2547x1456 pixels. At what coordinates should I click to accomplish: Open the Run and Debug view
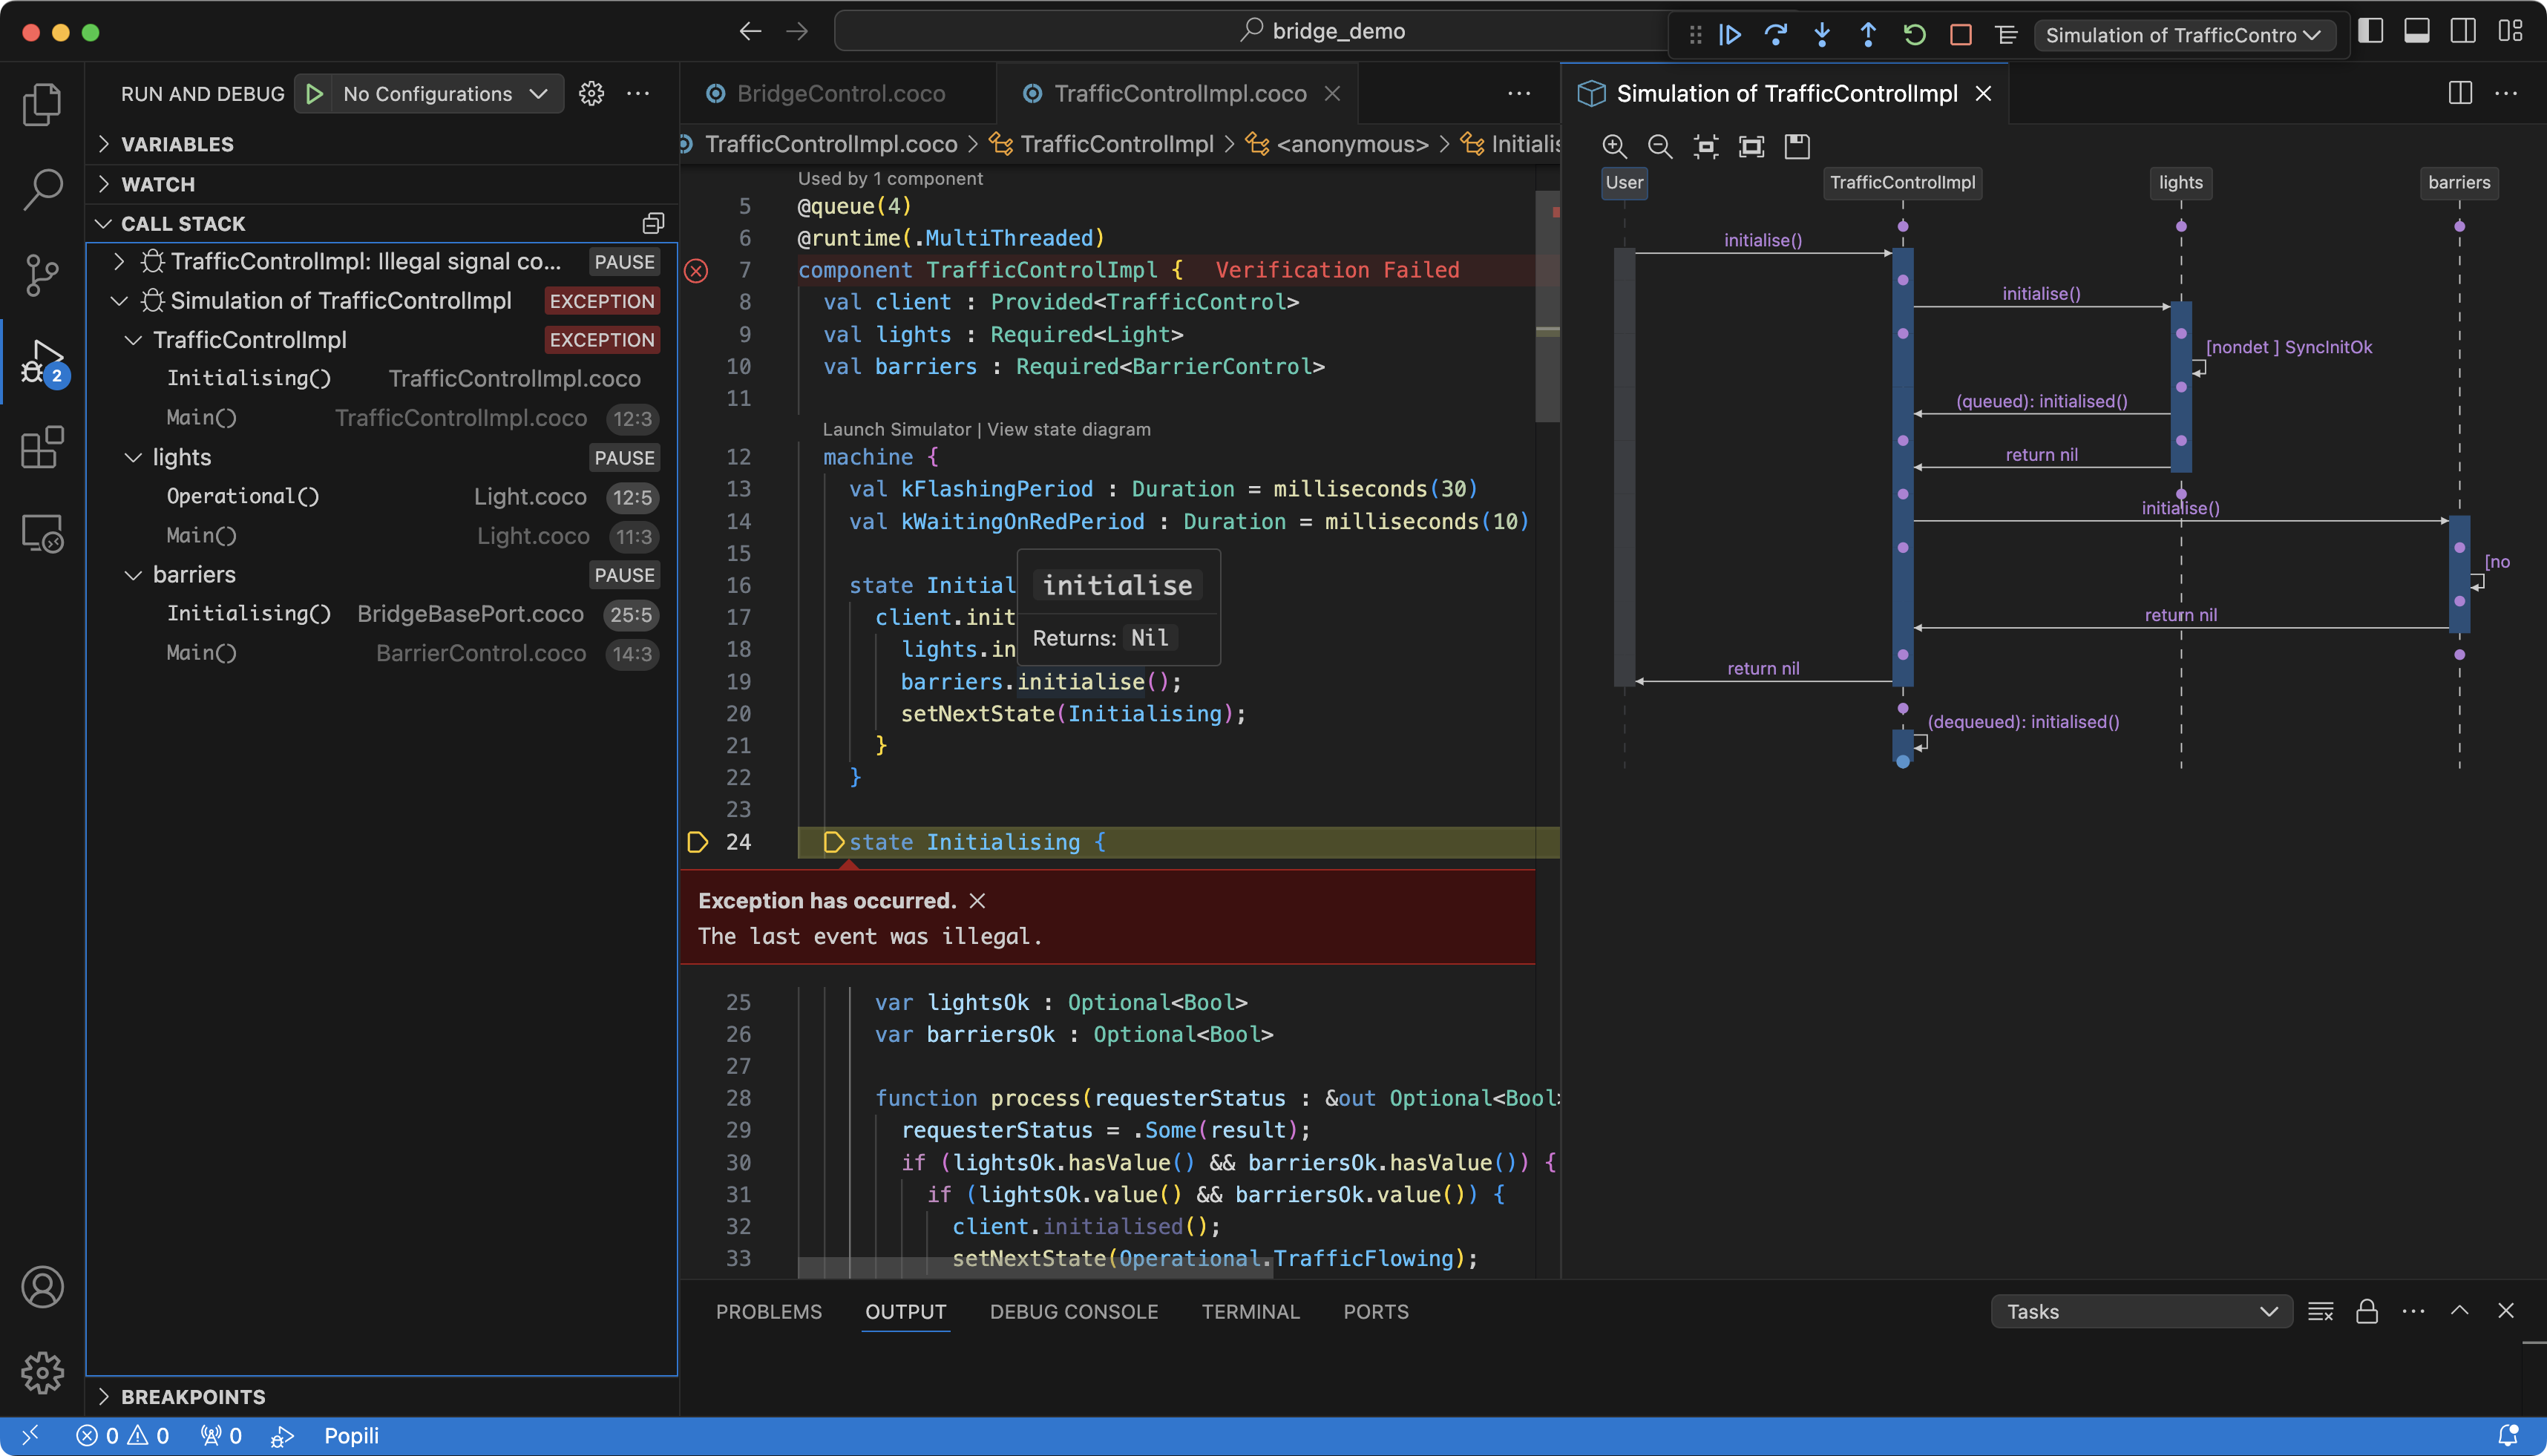click(x=42, y=361)
